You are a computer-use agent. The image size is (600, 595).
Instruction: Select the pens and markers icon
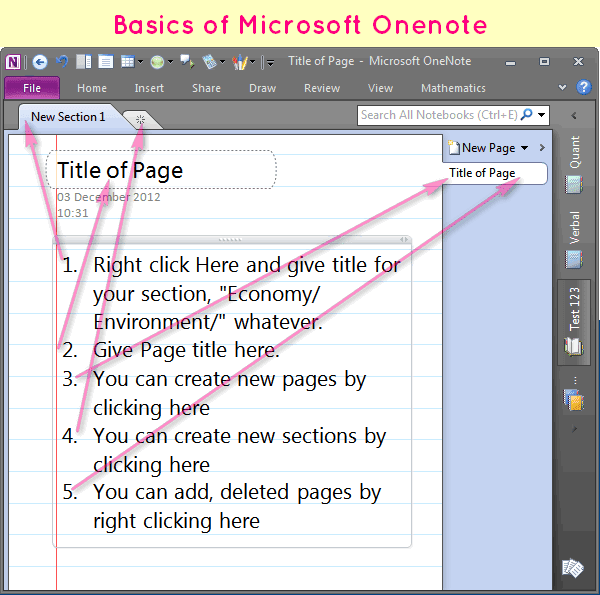point(240,62)
